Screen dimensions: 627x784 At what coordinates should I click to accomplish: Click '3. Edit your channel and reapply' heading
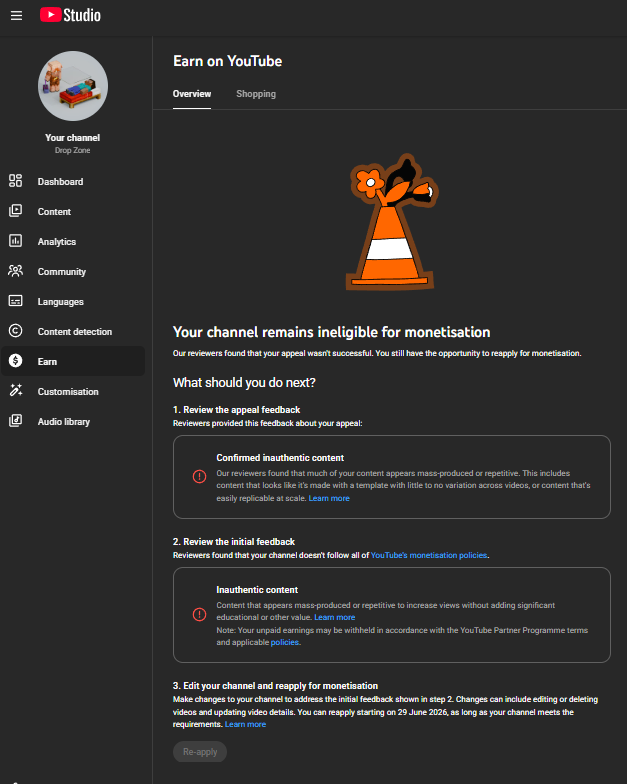(x=276, y=686)
